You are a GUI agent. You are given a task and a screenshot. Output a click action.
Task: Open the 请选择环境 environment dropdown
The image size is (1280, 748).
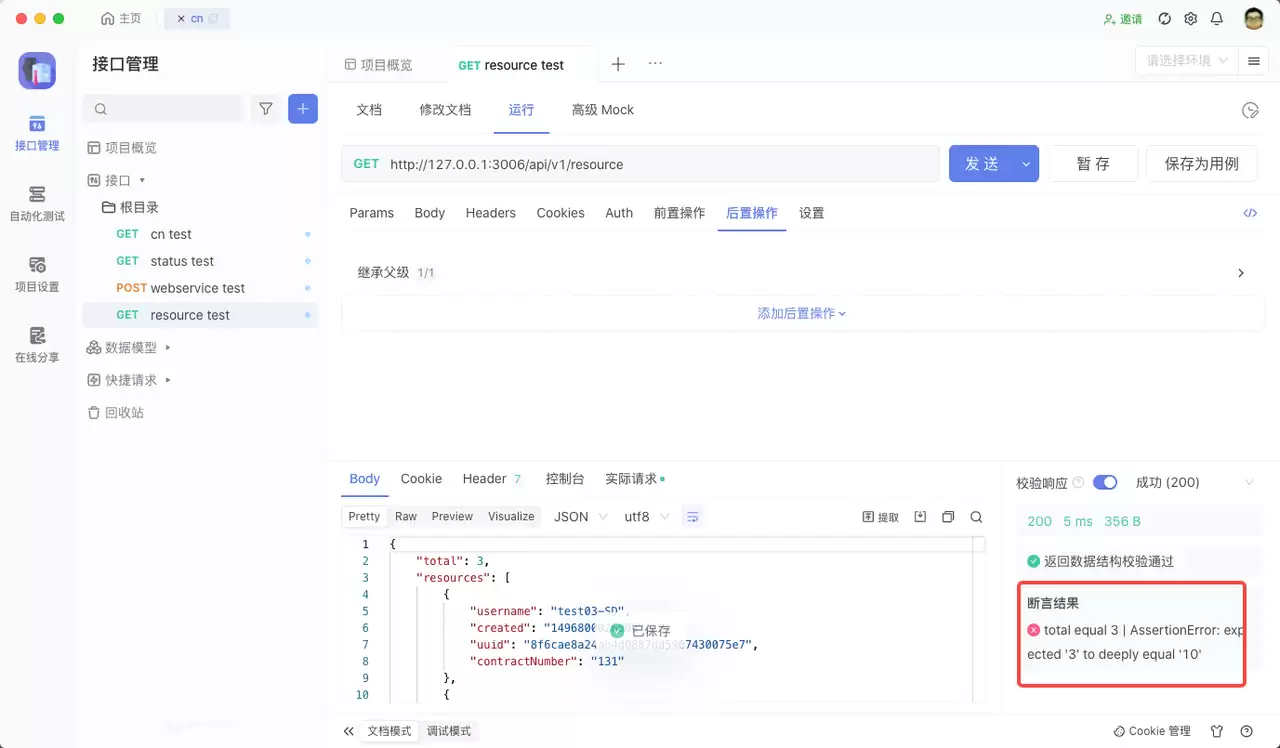pyautogui.click(x=1187, y=61)
